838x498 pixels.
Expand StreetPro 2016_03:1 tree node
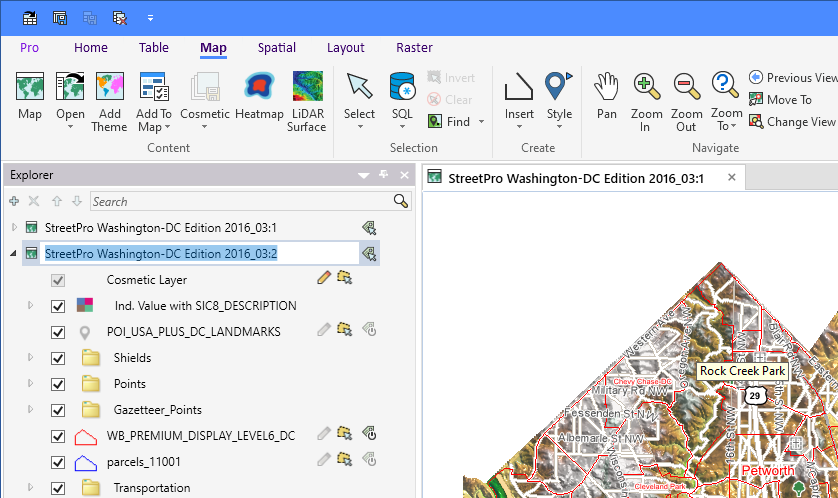tap(14, 227)
